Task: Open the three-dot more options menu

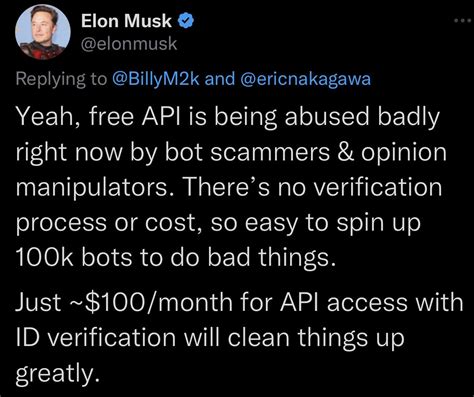Action: click(x=463, y=21)
